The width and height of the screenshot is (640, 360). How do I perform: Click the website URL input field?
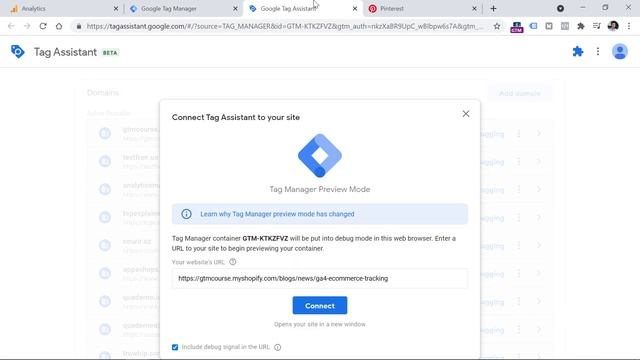[320, 278]
